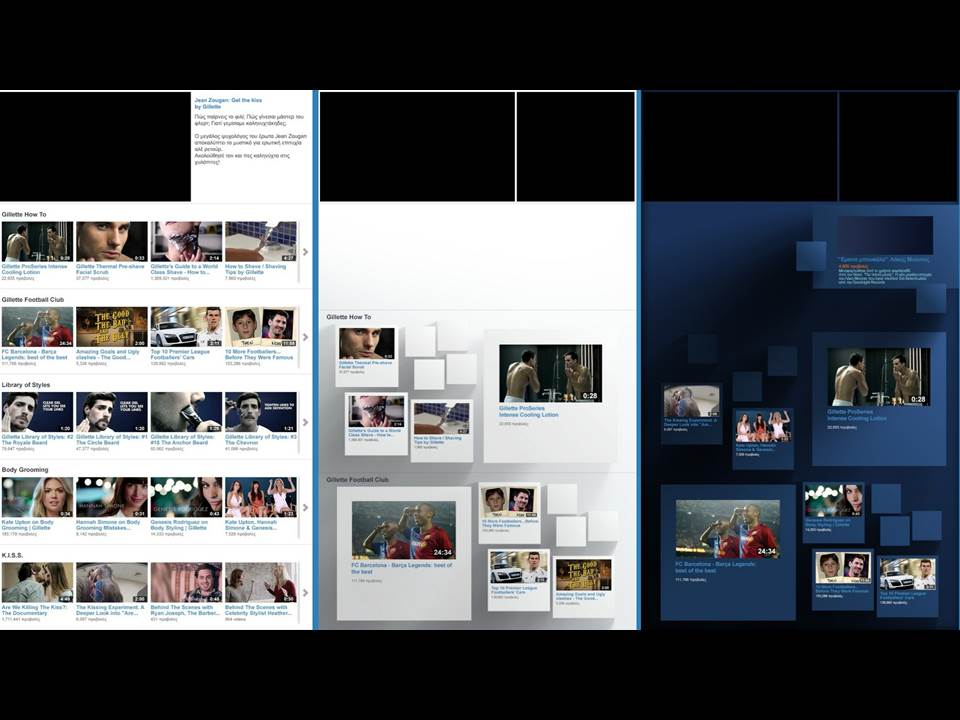960x720 pixels.
Task: Play Genesis Rodriguez on Body Styling thumbnail, left list
Action: 186,497
